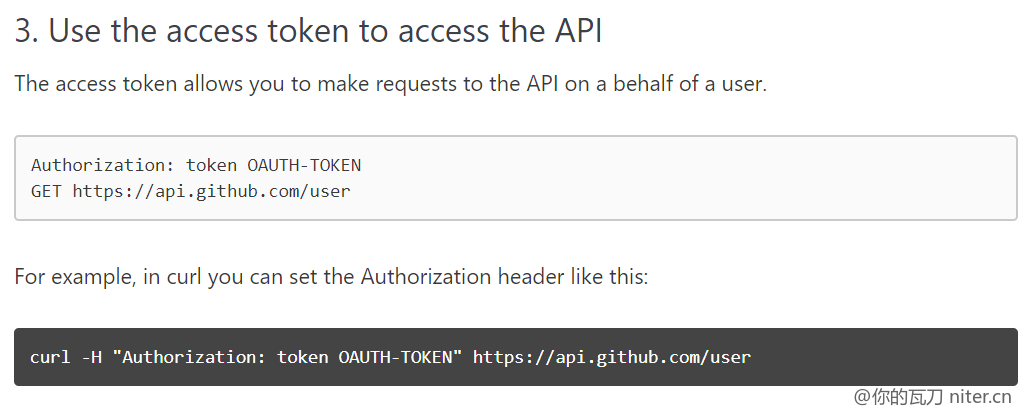This screenshot has width=1033, height=418.
Task: Open the URL on the GET line
Action: coord(211,190)
